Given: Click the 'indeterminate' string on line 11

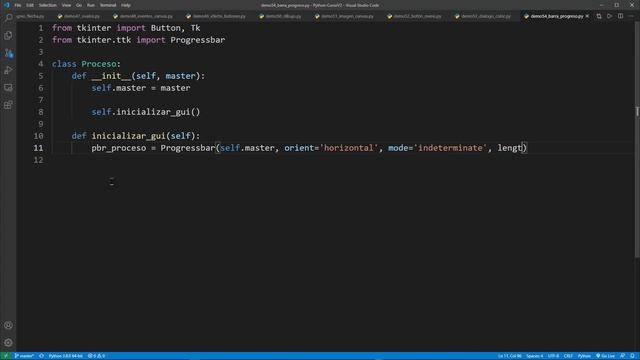Looking at the screenshot, I should tap(450, 148).
